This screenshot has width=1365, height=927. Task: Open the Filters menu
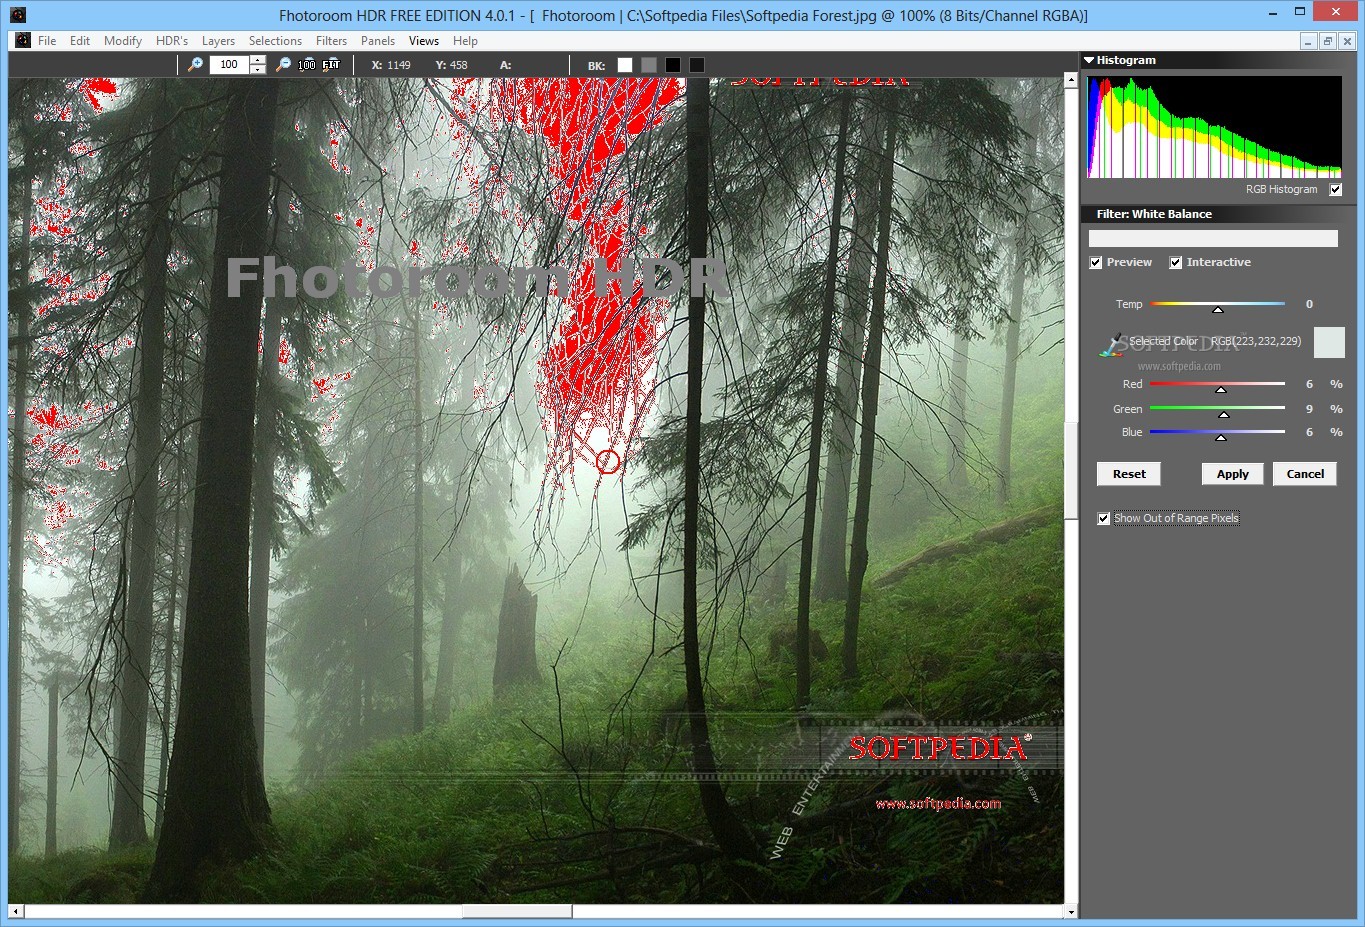[331, 41]
